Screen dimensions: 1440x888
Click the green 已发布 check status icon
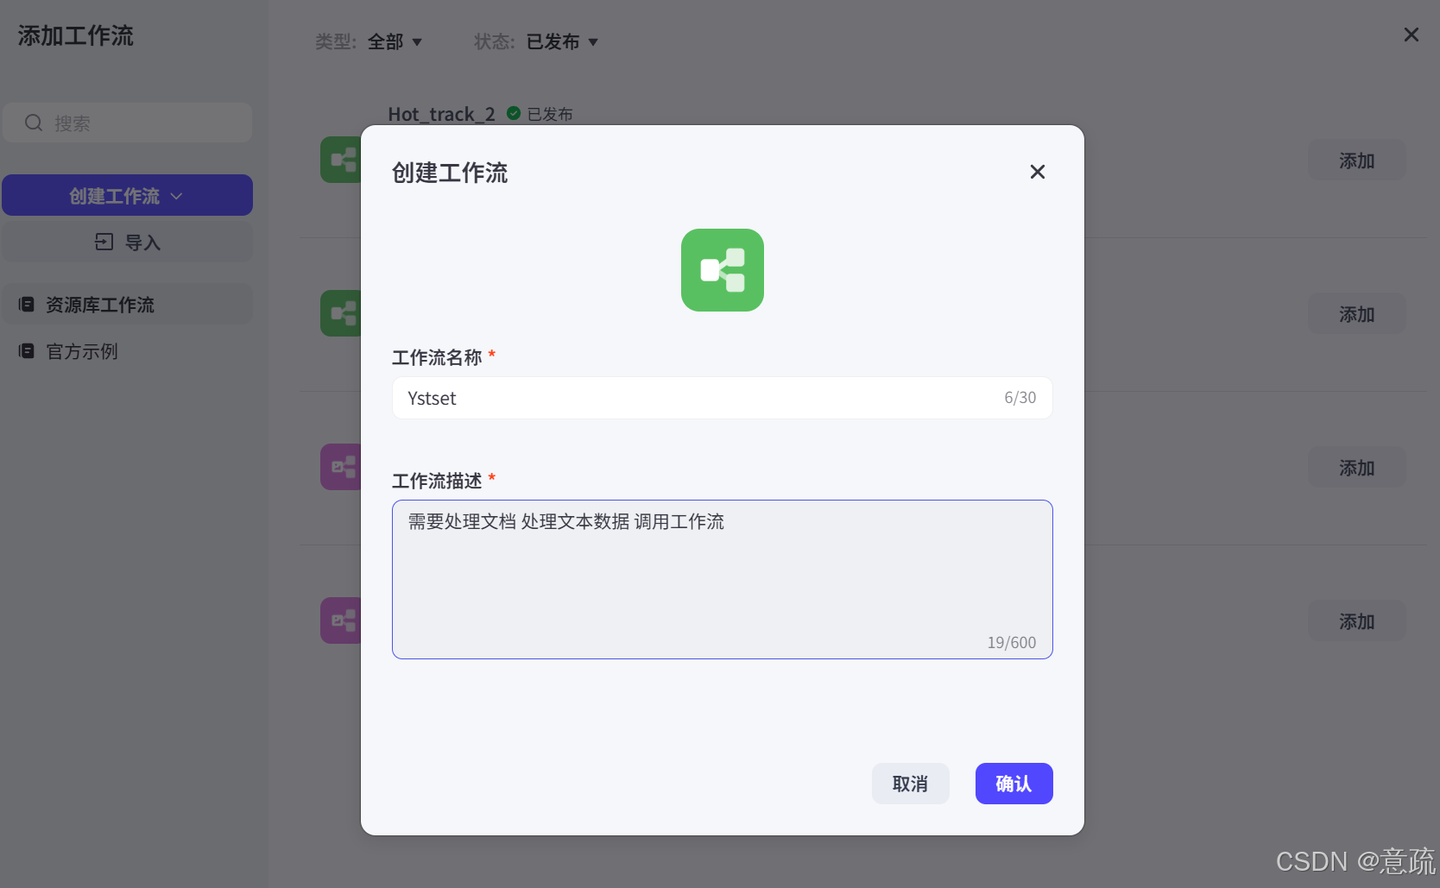click(x=514, y=113)
